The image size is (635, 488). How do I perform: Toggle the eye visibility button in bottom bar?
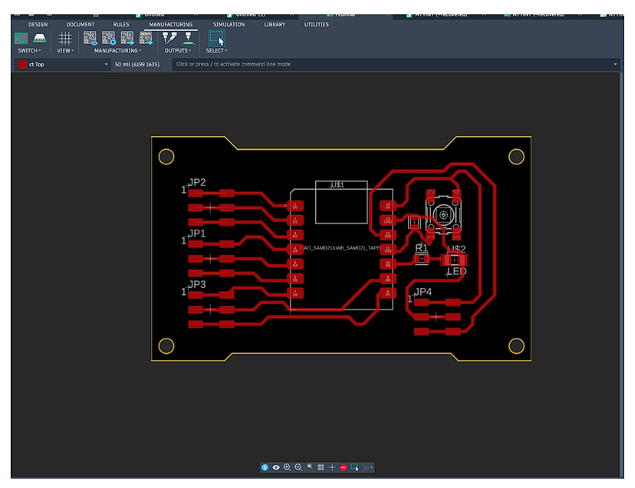tap(276, 467)
